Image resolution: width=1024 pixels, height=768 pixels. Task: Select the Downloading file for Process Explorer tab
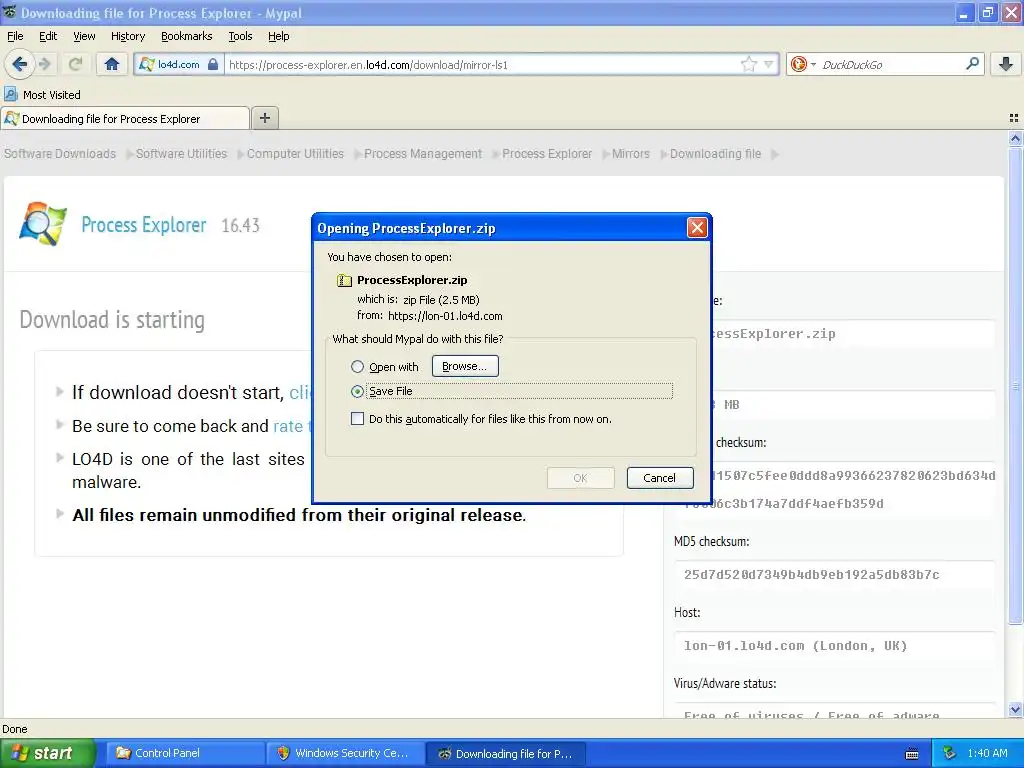tap(125, 119)
